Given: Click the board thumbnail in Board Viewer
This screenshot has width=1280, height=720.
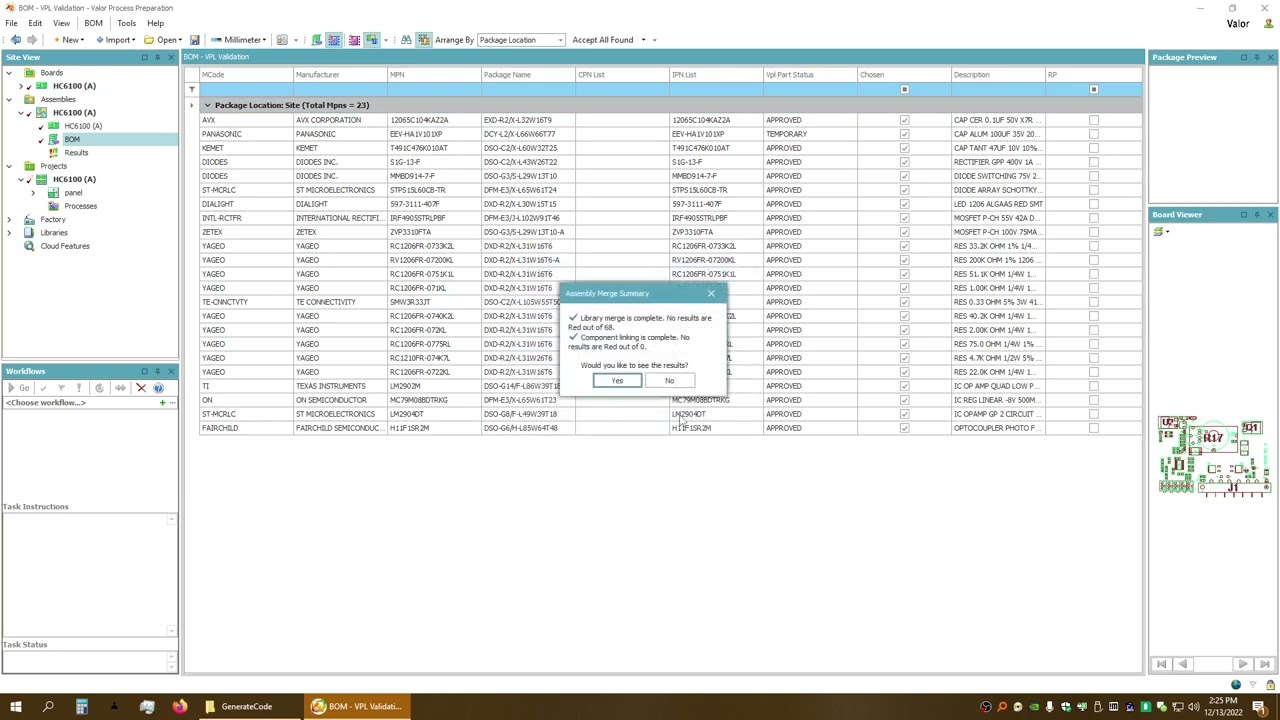Looking at the screenshot, I should (1213, 456).
